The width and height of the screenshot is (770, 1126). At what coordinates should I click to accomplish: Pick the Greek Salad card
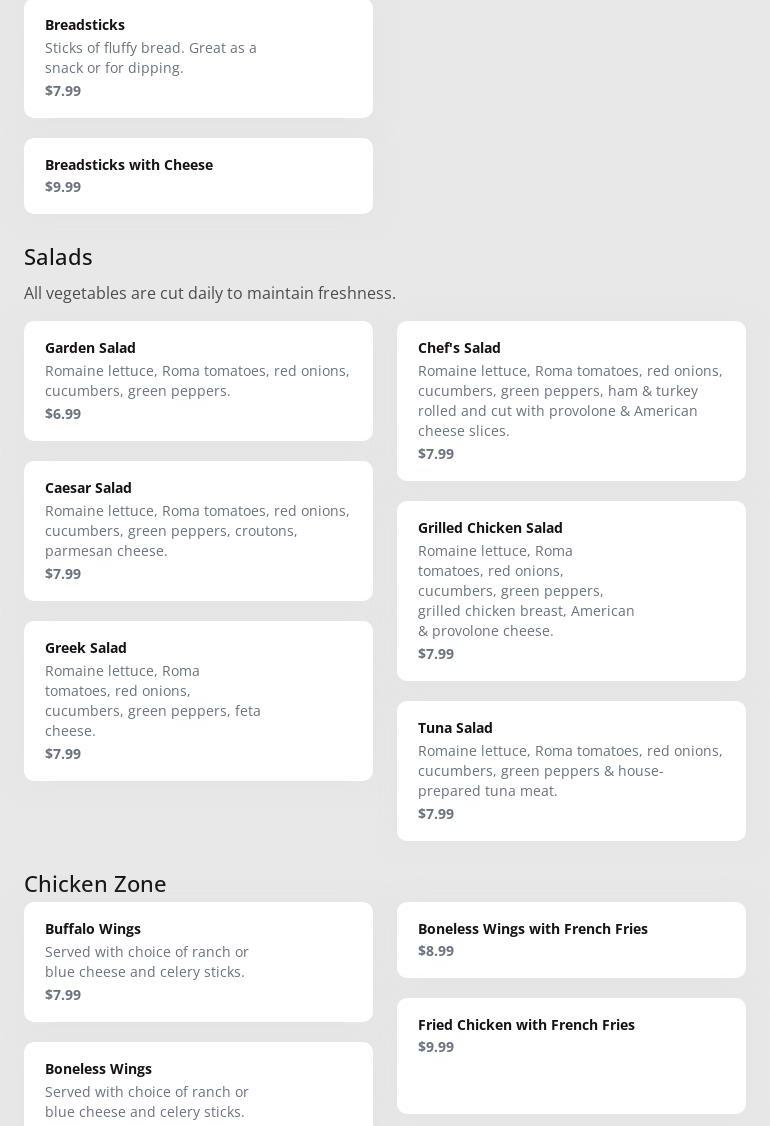[x=198, y=700]
